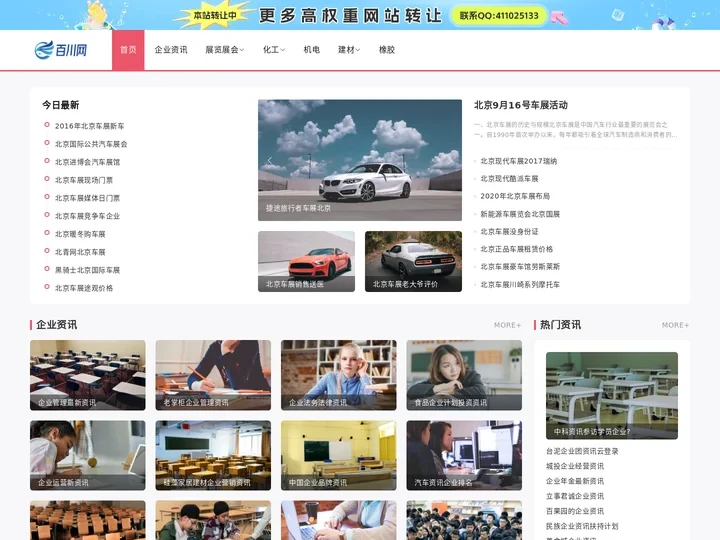The image size is (720, 540).
Task: Click MORE+ beside 企业资讯 heading
Action: coord(507,325)
